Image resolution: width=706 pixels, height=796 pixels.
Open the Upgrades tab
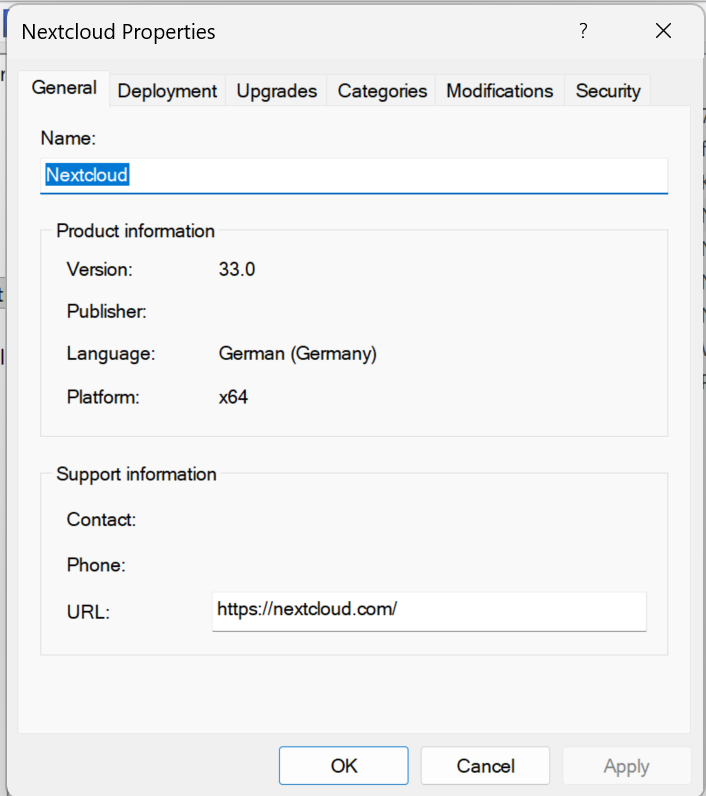[x=277, y=91]
